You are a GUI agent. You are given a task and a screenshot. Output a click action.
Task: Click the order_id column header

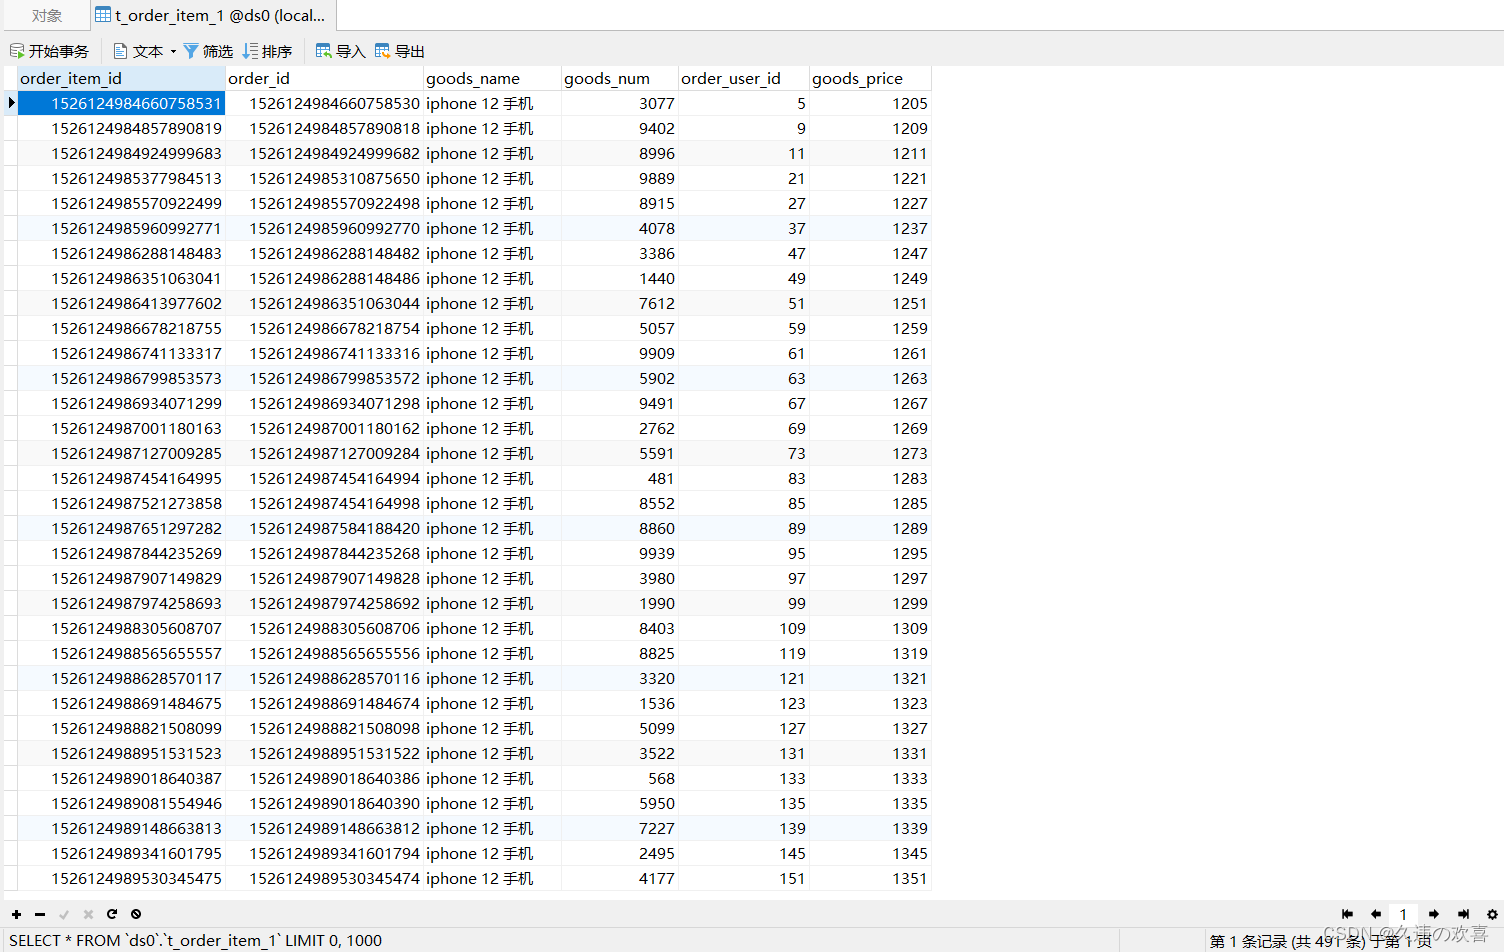(x=325, y=78)
